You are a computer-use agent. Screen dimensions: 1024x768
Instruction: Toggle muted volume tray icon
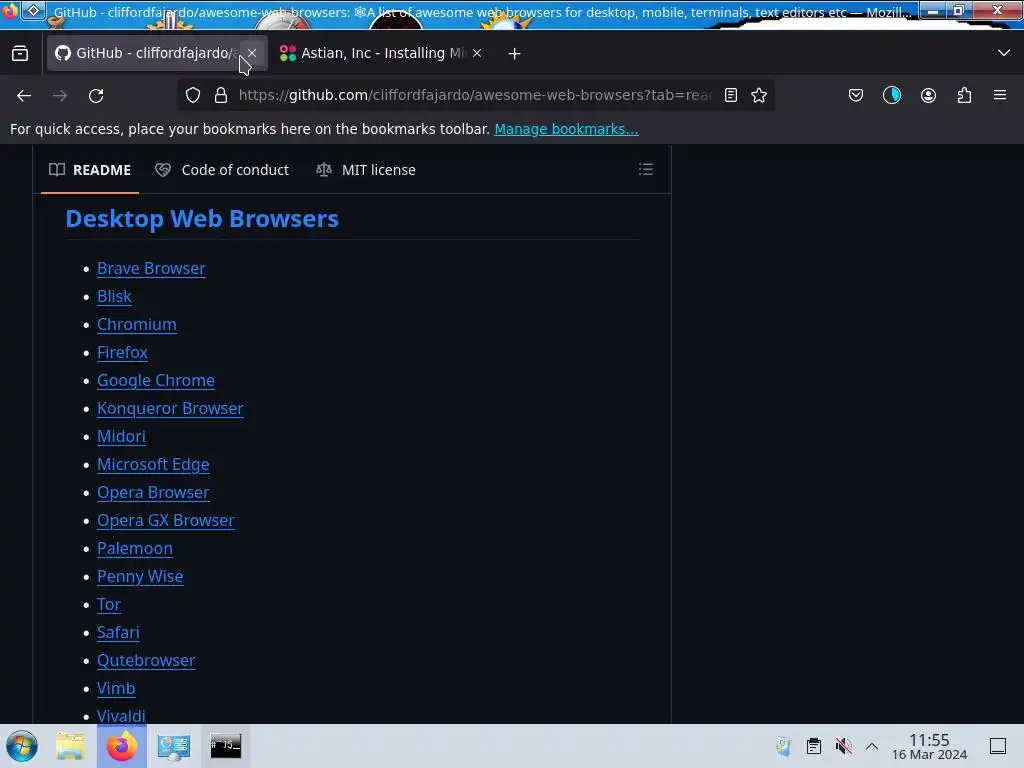(843, 746)
